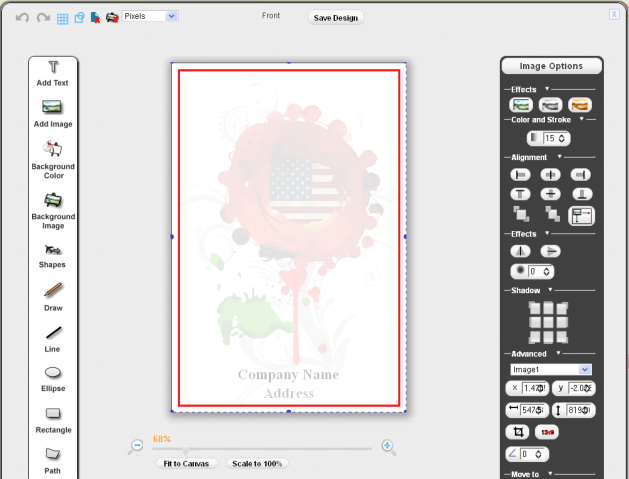Click the width input field
Screen dimensions: 629x479
(532, 410)
